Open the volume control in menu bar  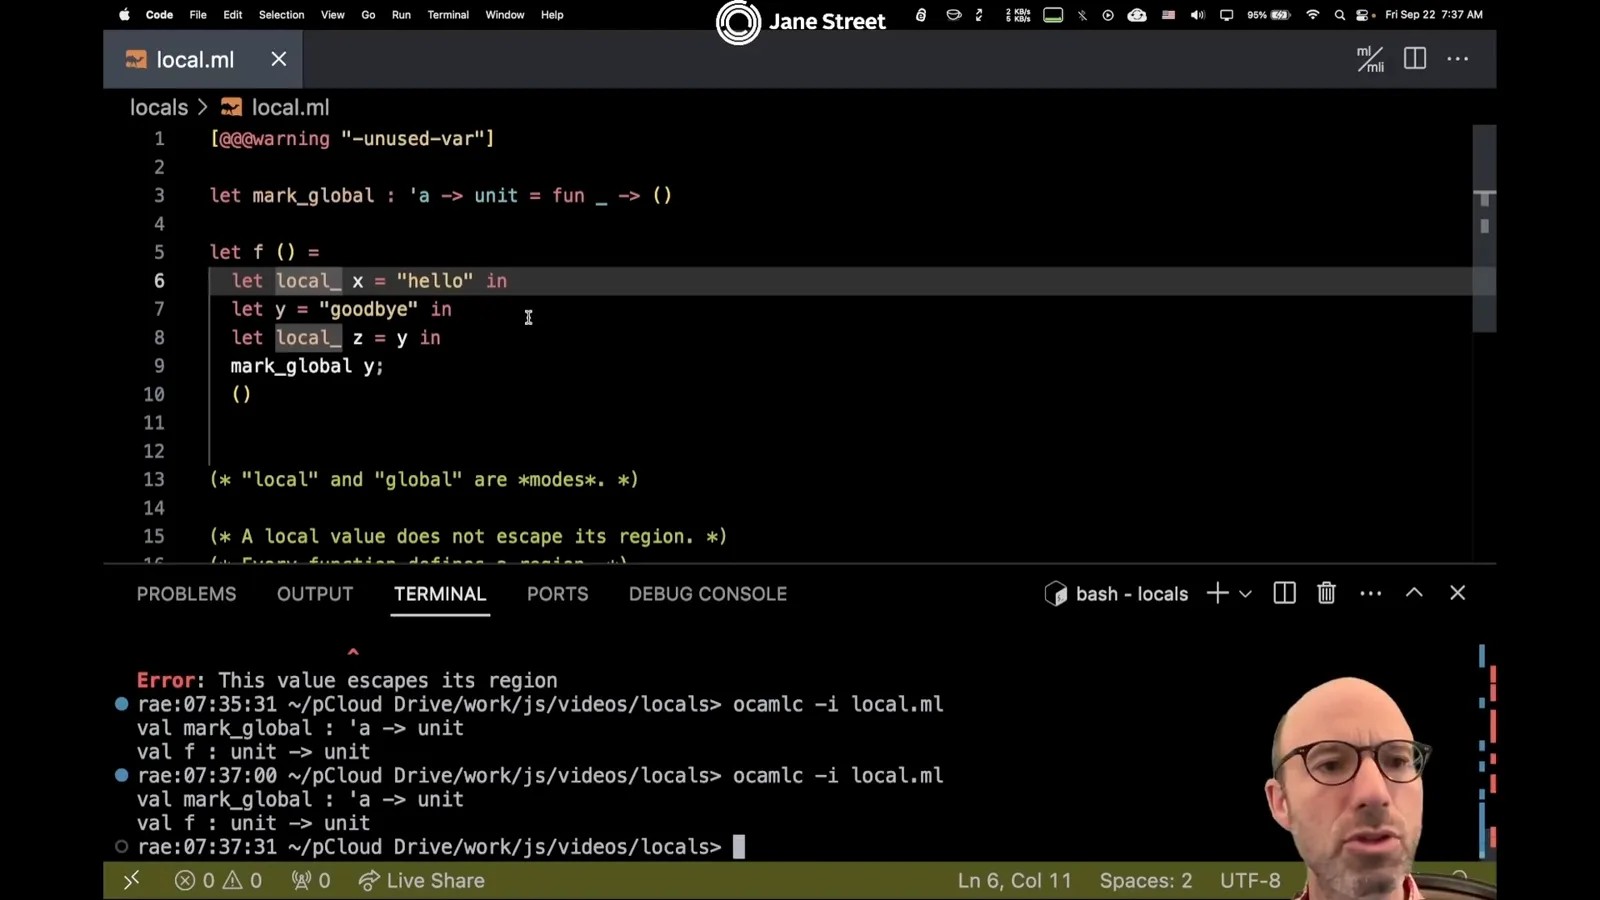click(x=1197, y=15)
